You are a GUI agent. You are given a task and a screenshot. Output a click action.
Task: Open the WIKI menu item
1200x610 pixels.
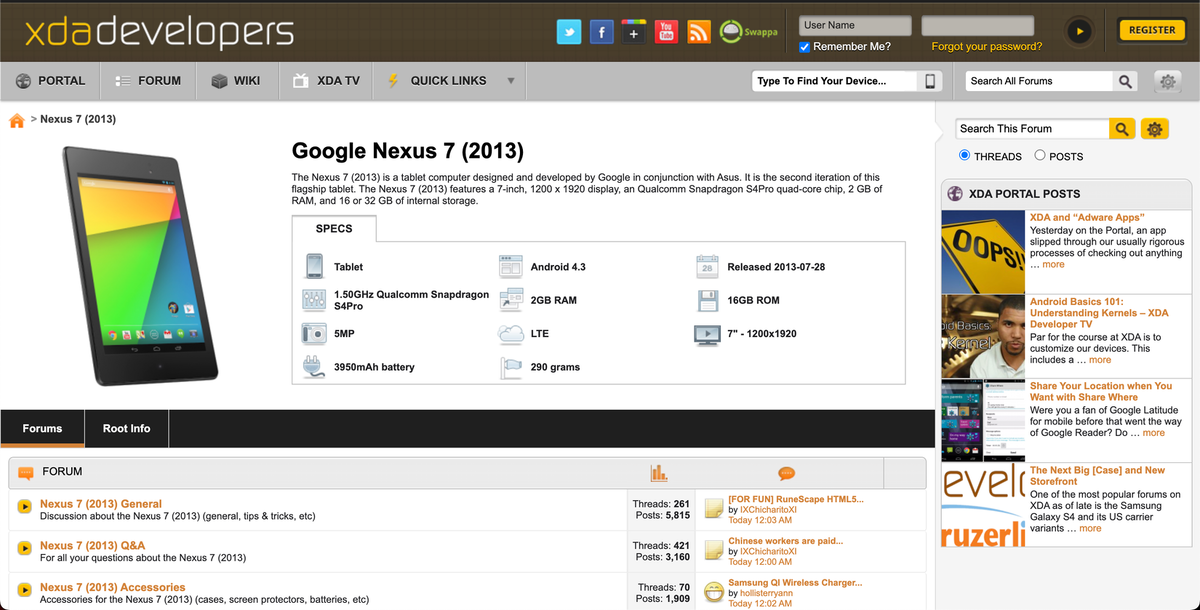235,81
